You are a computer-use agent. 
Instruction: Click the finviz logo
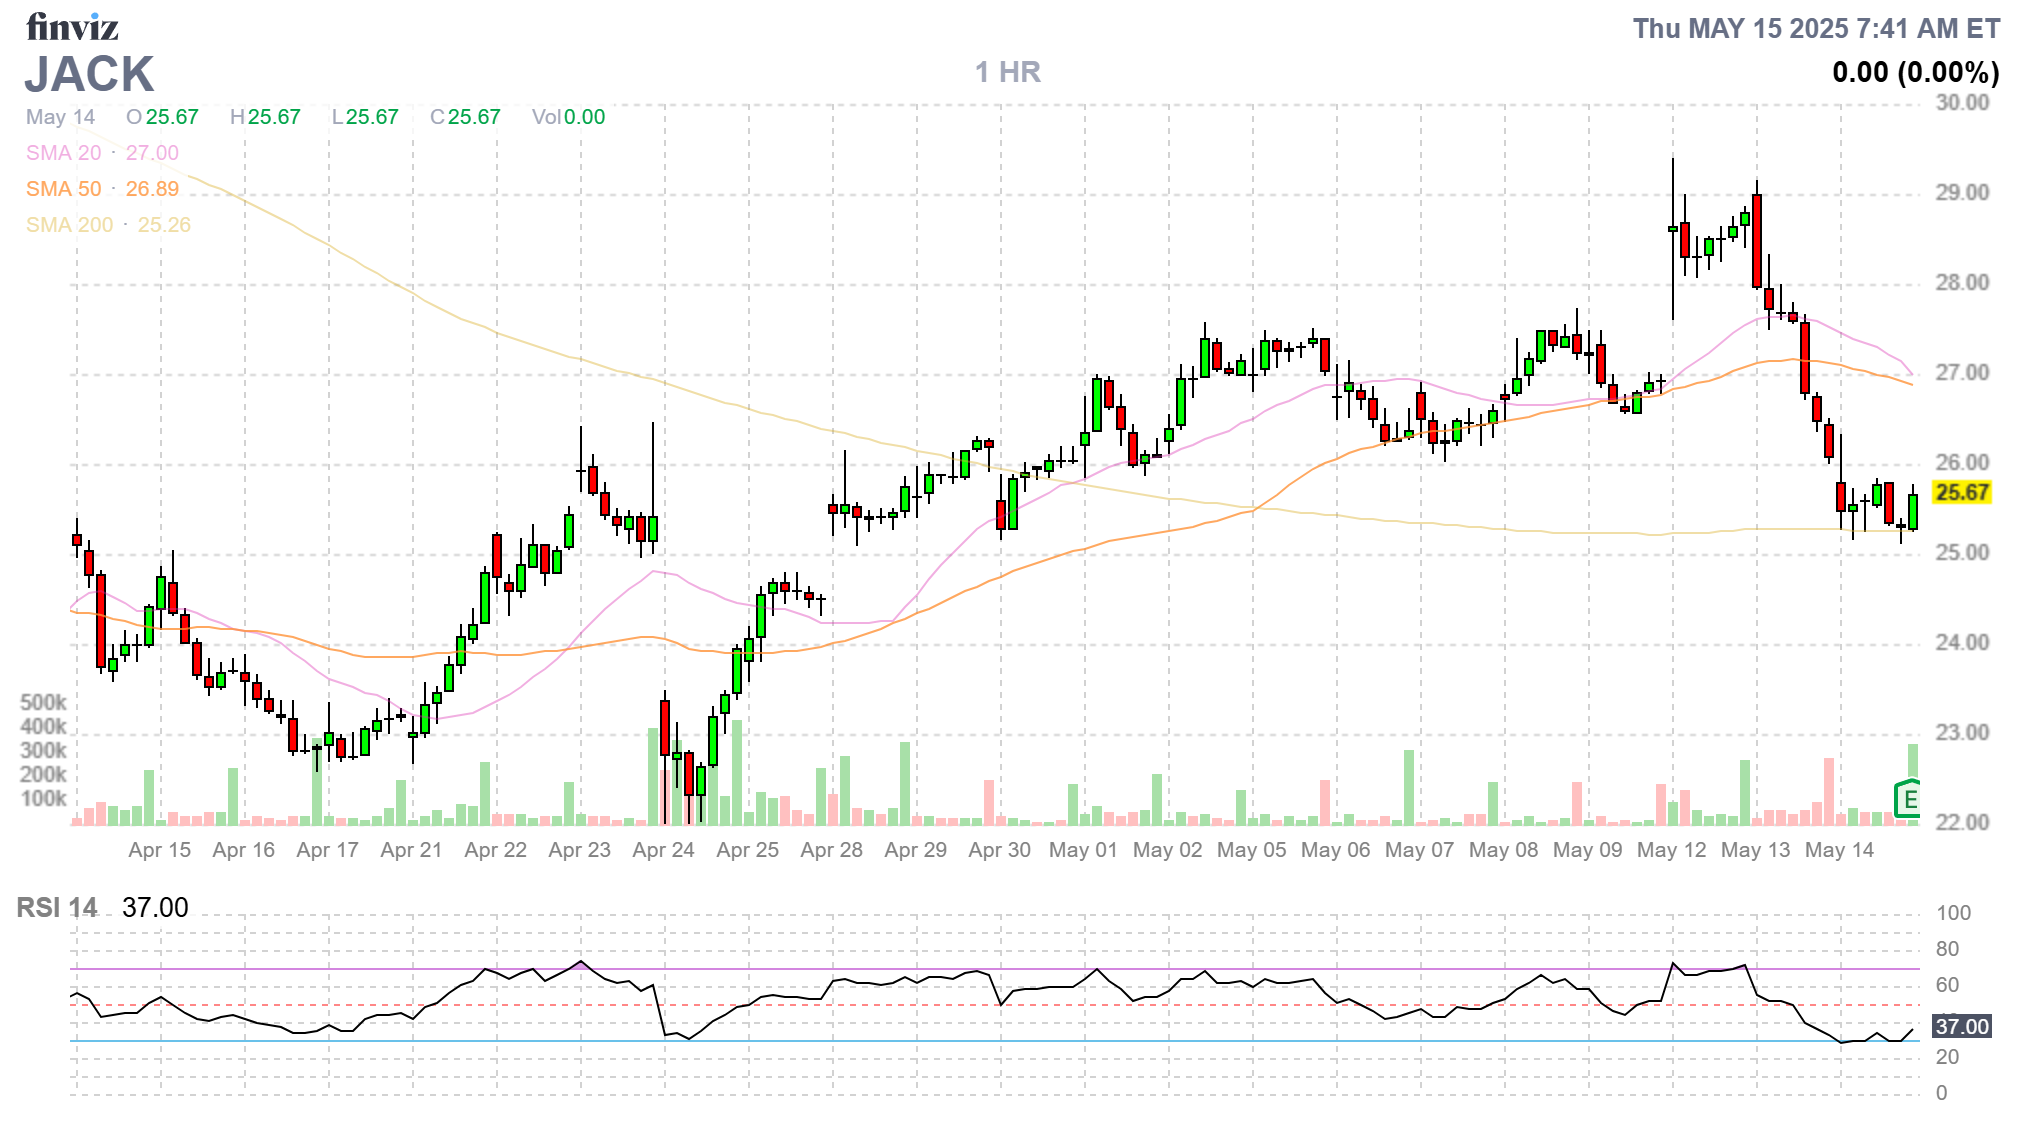tap(72, 27)
